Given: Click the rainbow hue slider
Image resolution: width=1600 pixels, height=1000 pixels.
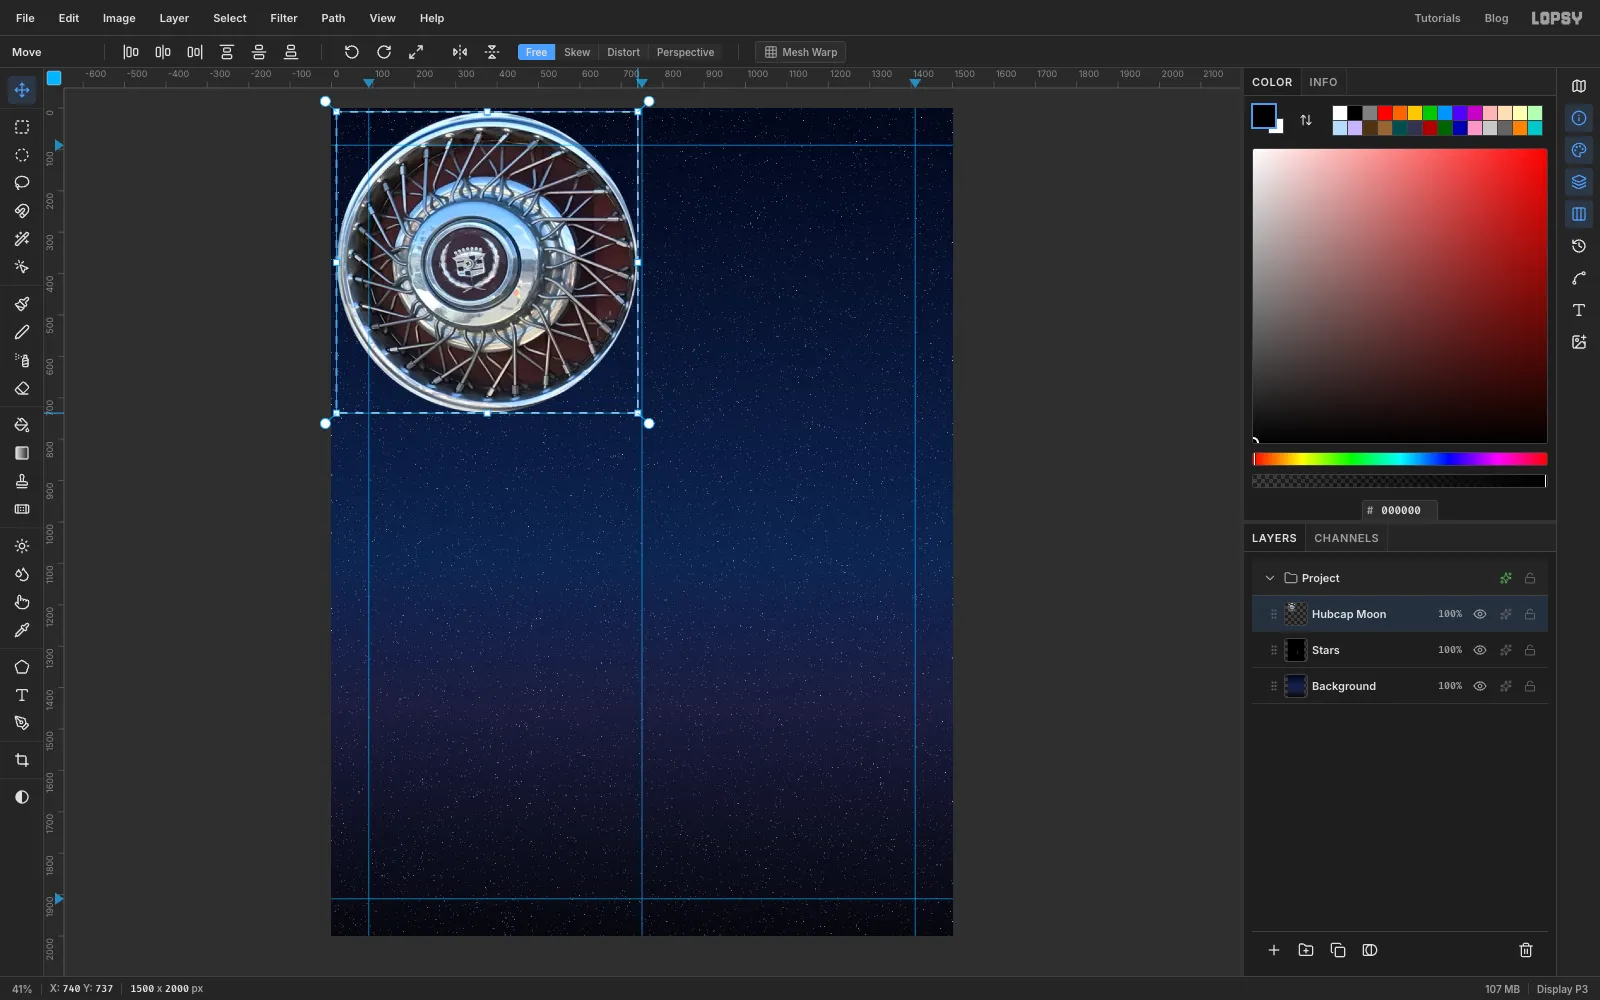Looking at the screenshot, I should (x=1400, y=459).
